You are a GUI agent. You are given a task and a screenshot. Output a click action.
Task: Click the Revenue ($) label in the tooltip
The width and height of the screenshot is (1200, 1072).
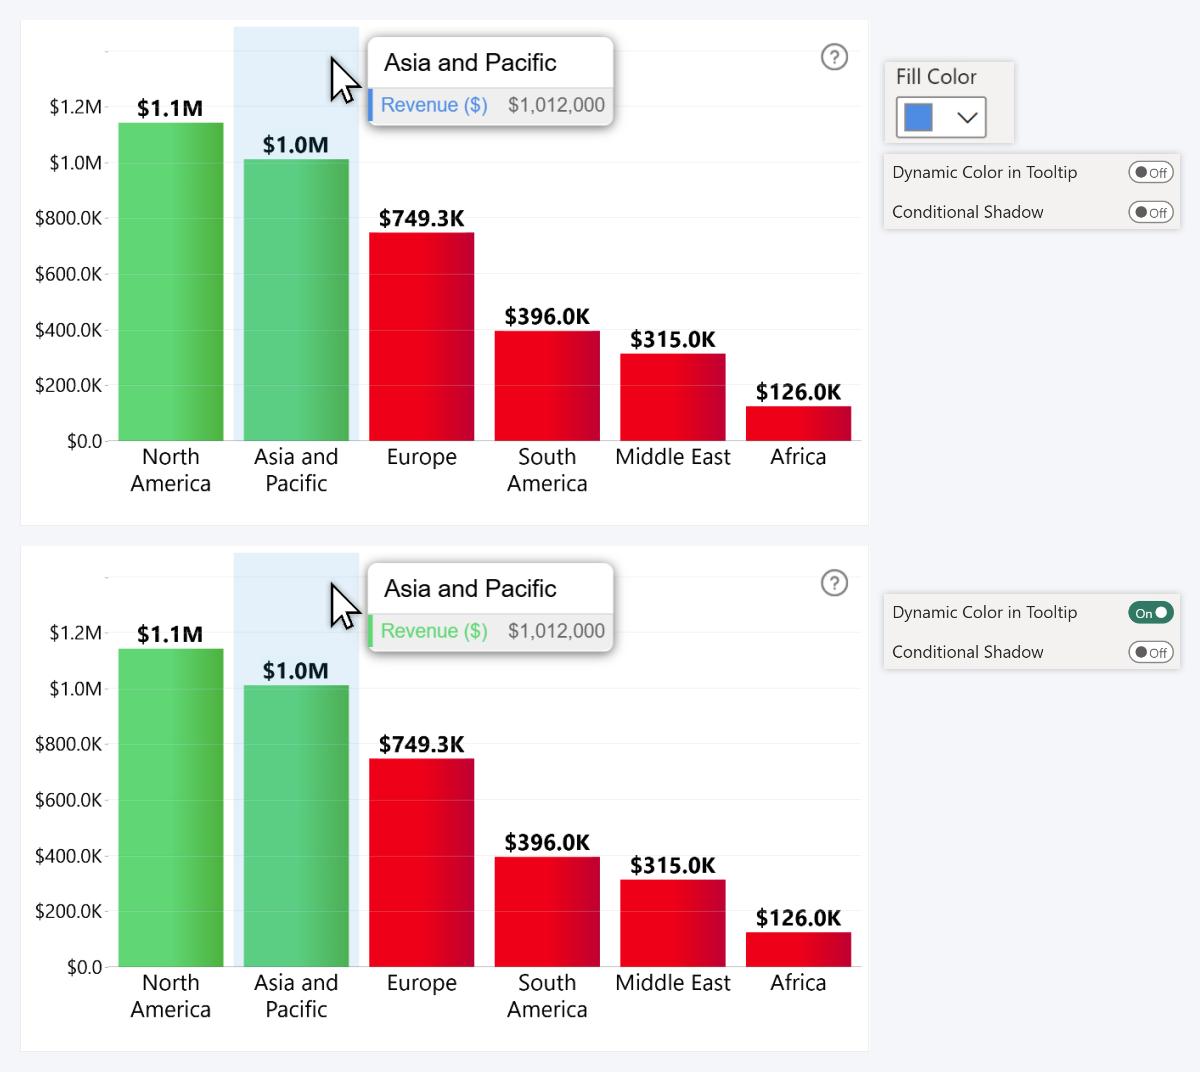(433, 104)
